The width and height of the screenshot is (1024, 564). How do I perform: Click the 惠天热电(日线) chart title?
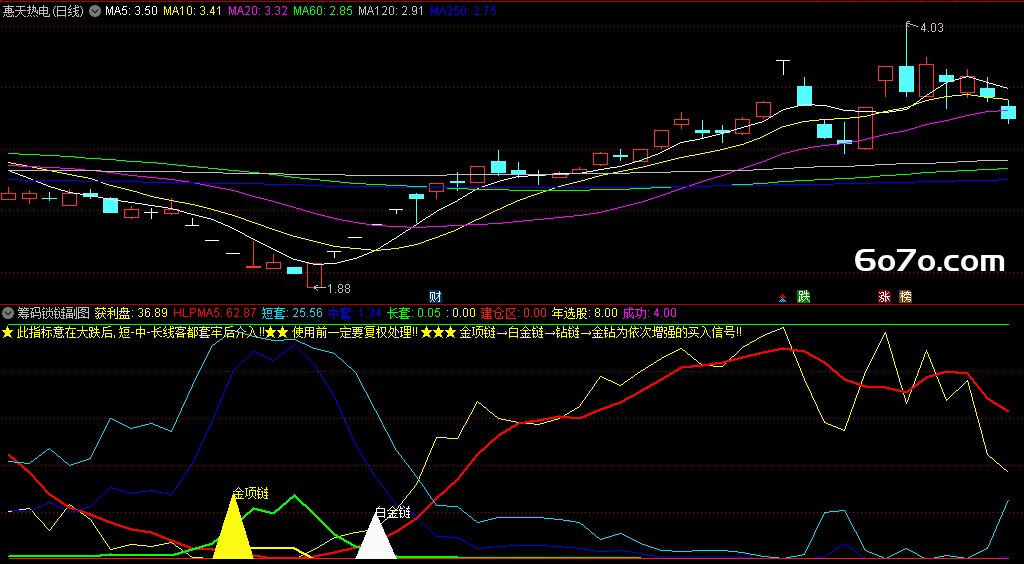click(45, 11)
